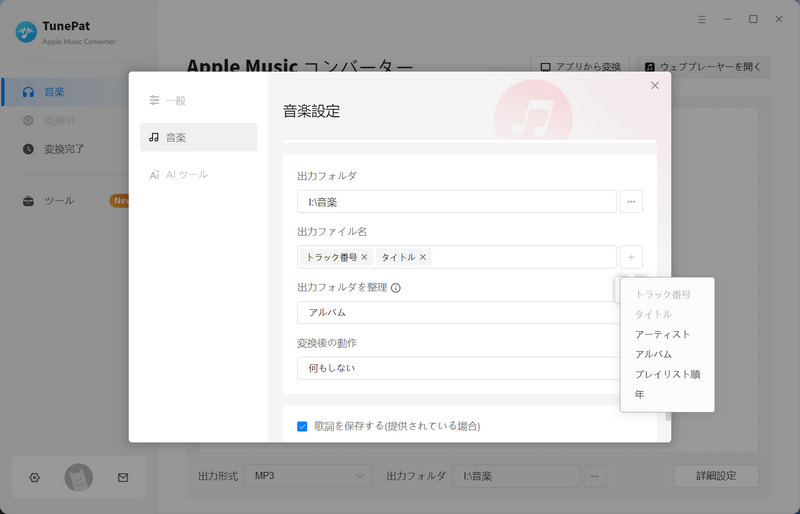800x514 pixels.
Task: Choose プレイリスト順 from the tag list
Action: [x=667, y=374]
